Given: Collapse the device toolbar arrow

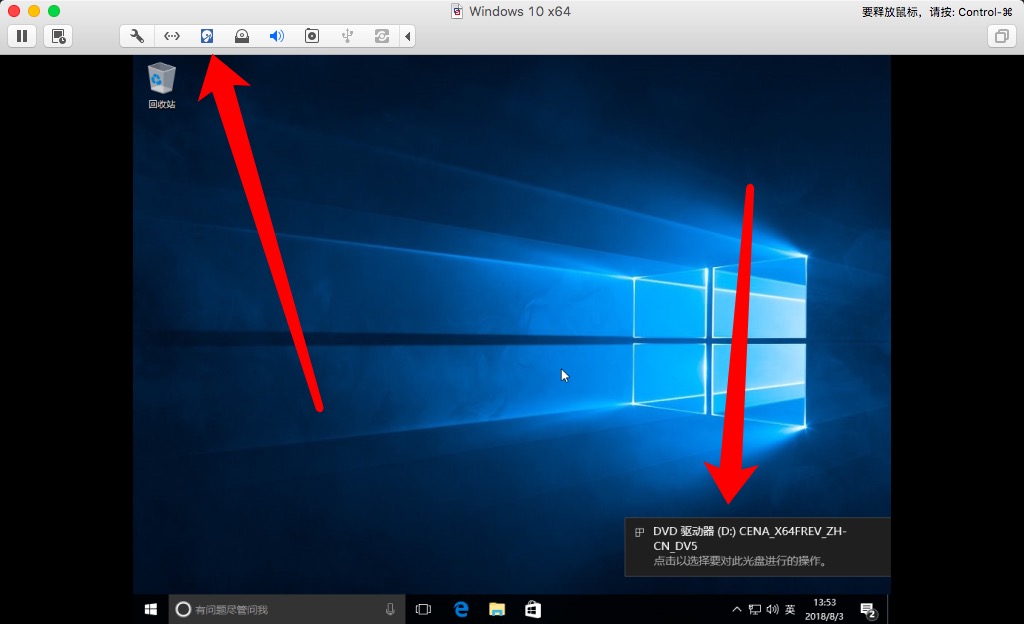Looking at the screenshot, I should (x=408, y=36).
